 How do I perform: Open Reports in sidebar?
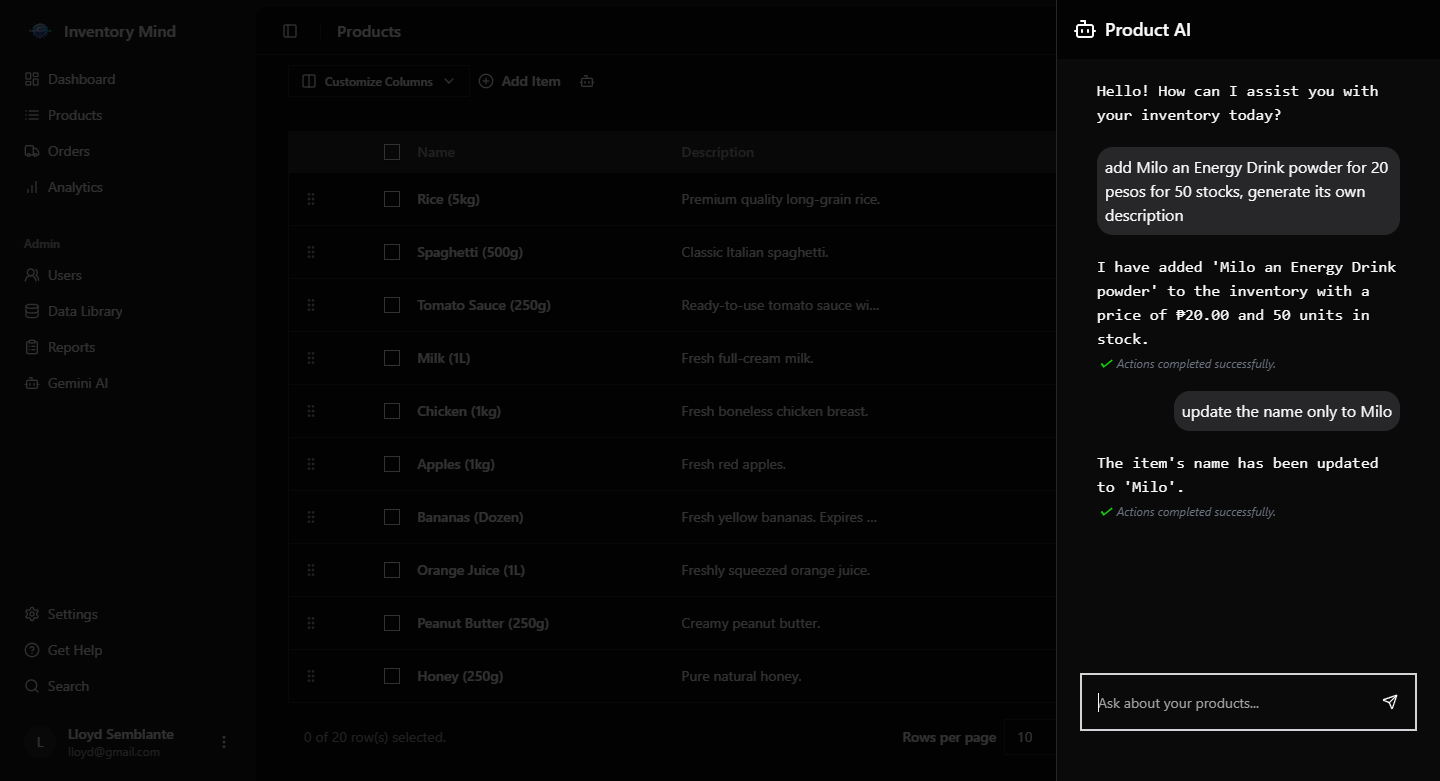click(x=70, y=347)
